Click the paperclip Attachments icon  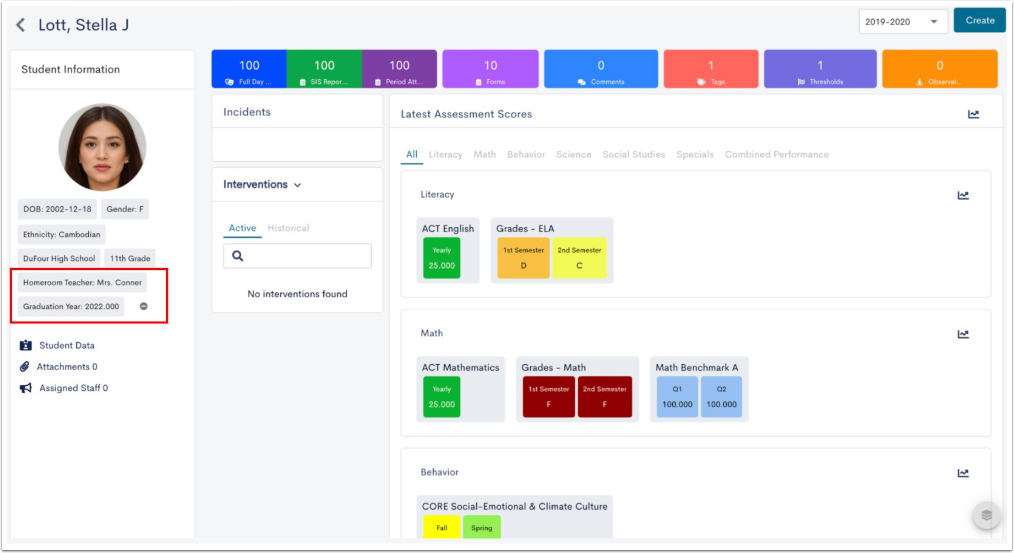25,367
